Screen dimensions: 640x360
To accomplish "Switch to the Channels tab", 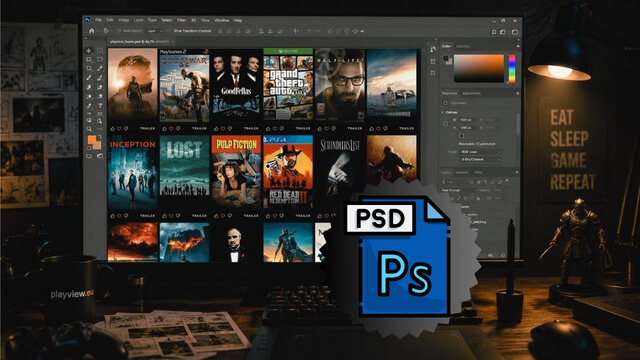I will point(462,173).
